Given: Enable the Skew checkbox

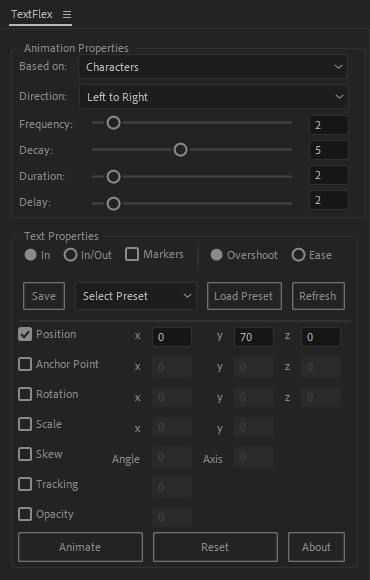Looking at the screenshot, I should [25, 454].
